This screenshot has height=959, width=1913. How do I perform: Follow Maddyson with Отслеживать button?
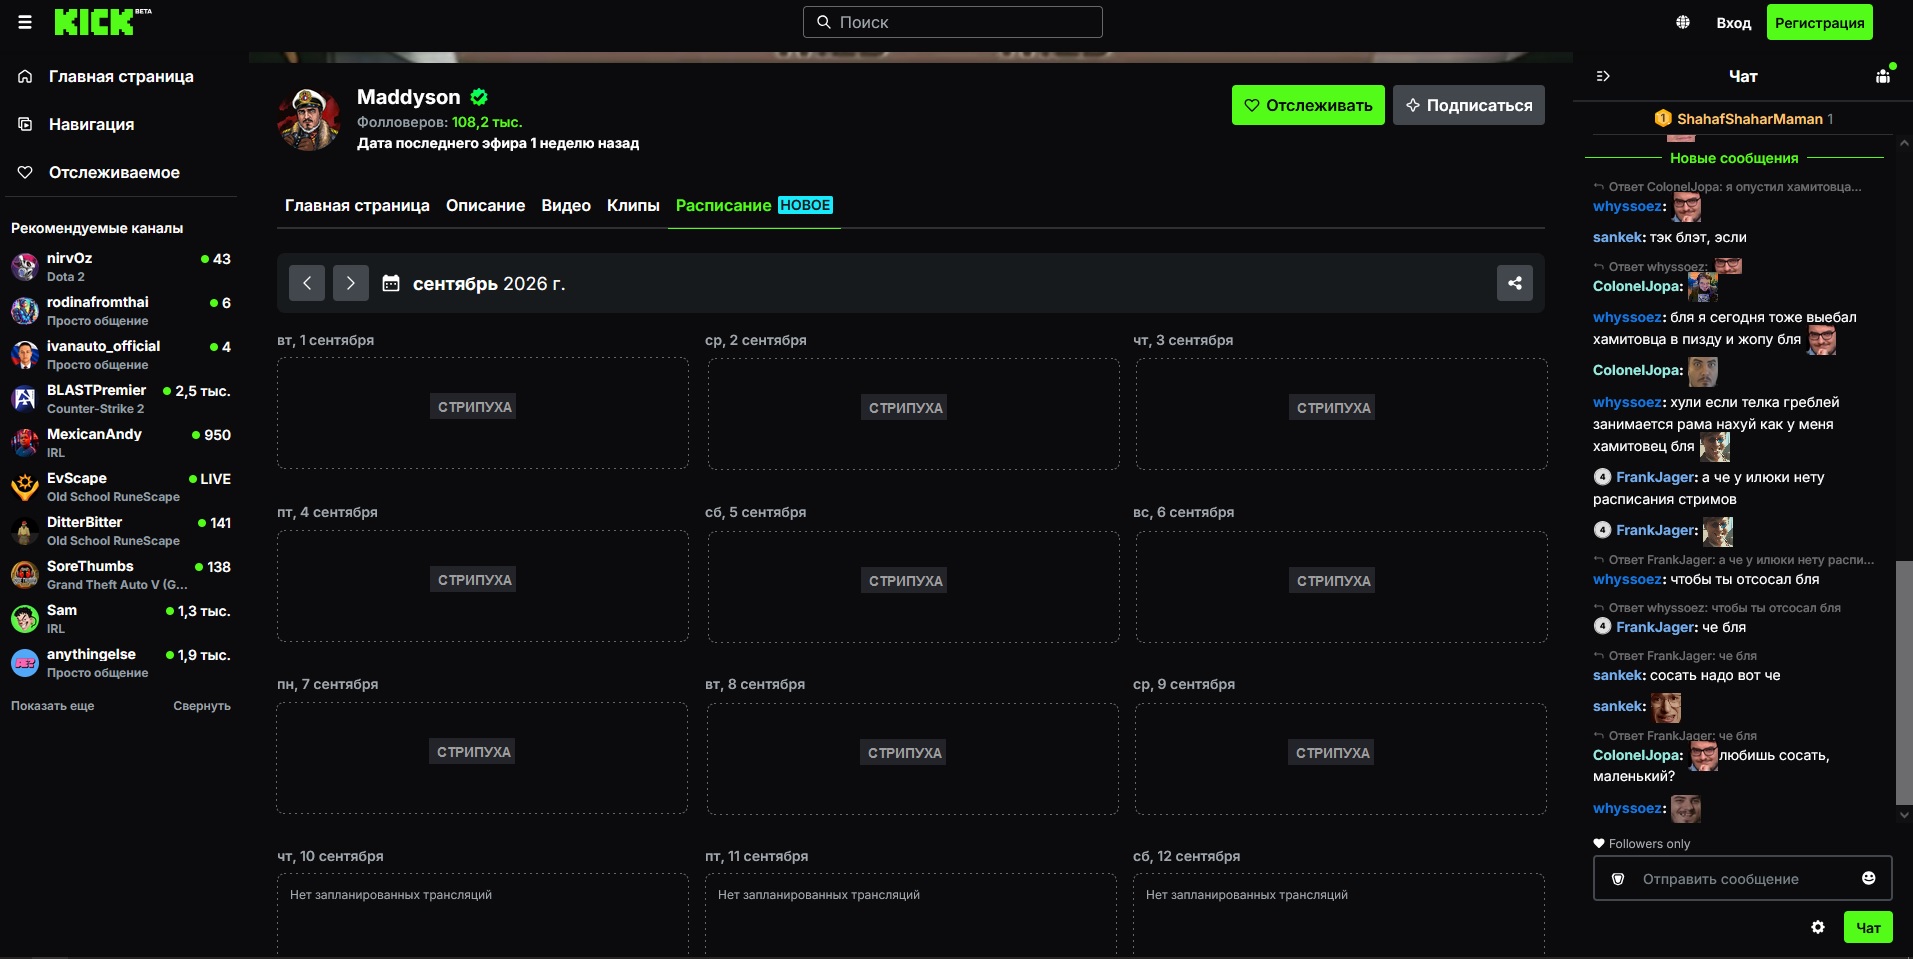click(x=1308, y=105)
